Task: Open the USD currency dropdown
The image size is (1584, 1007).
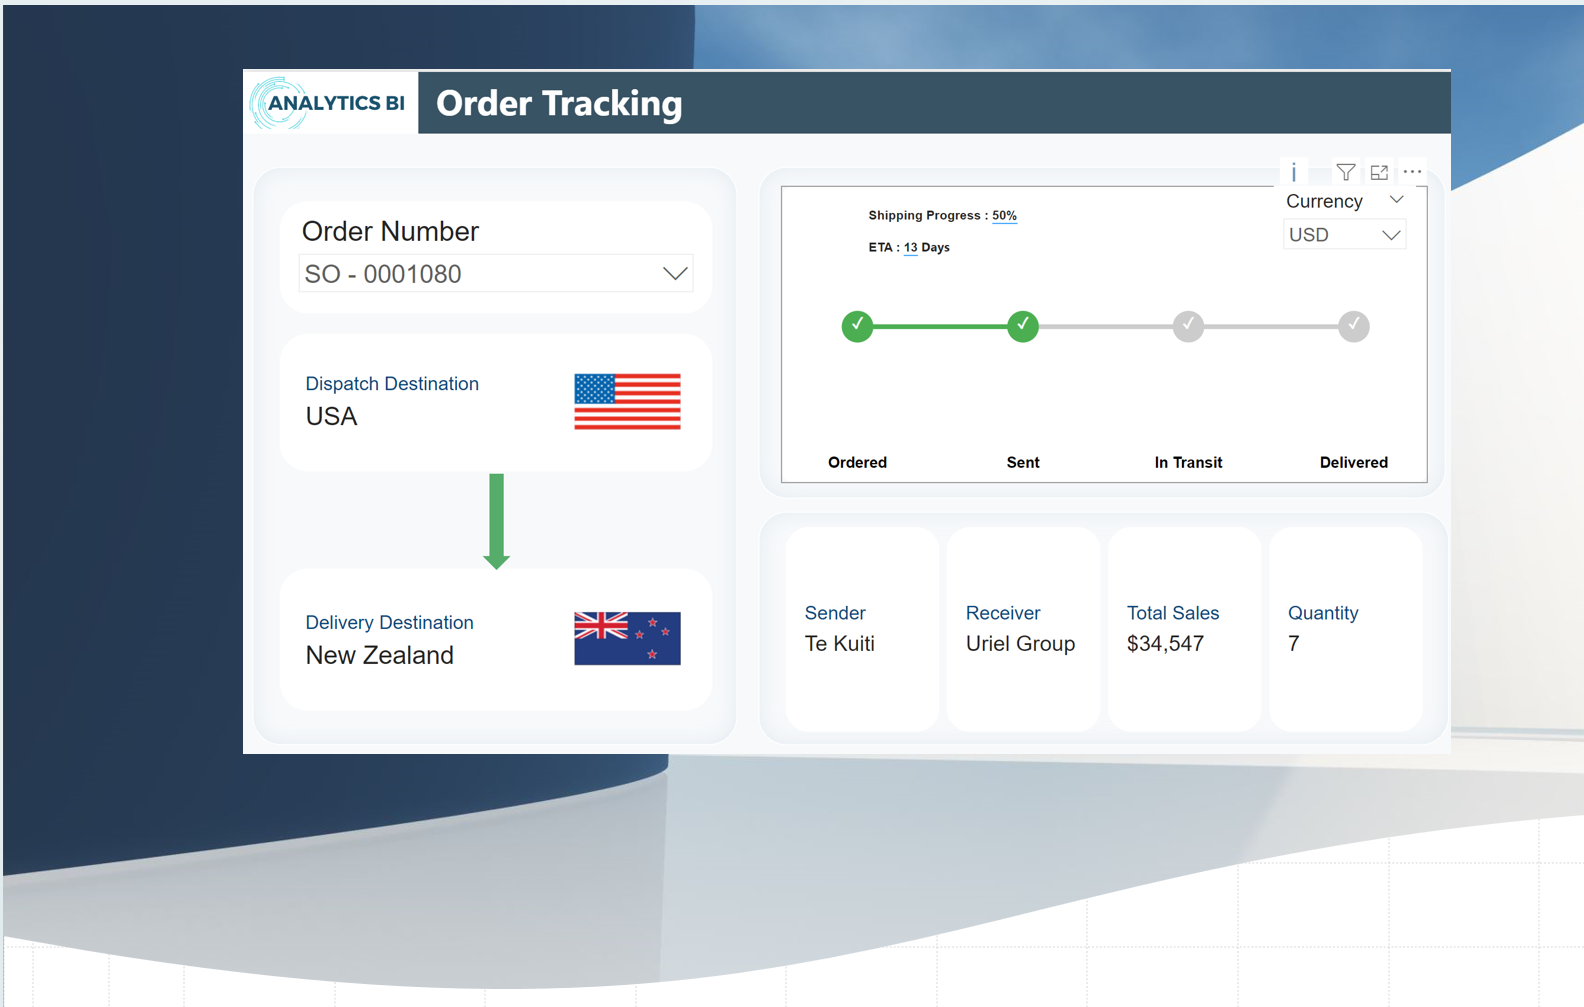Action: pos(1390,235)
